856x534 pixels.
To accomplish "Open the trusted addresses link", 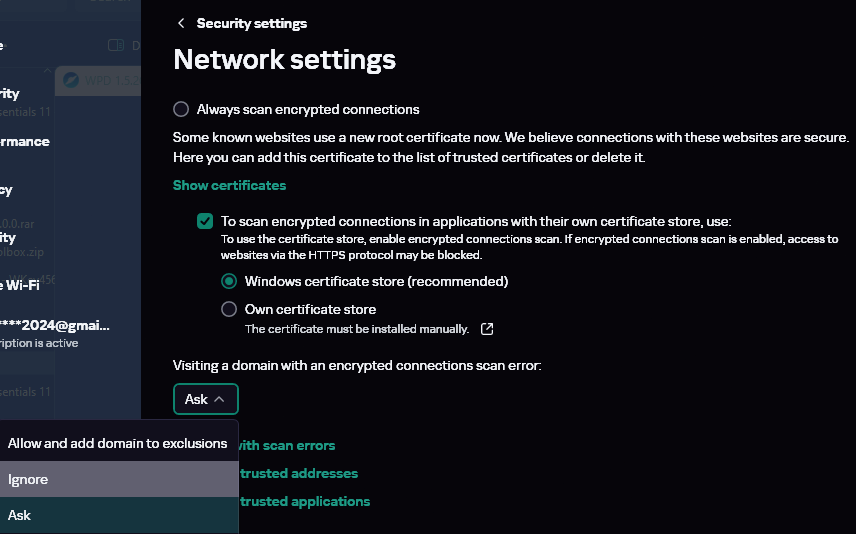I will pyautogui.click(x=298, y=473).
